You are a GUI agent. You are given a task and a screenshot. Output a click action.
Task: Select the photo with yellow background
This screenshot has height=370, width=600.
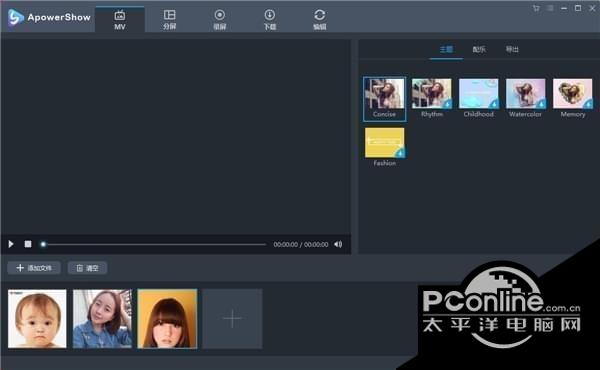(x=167, y=319)
